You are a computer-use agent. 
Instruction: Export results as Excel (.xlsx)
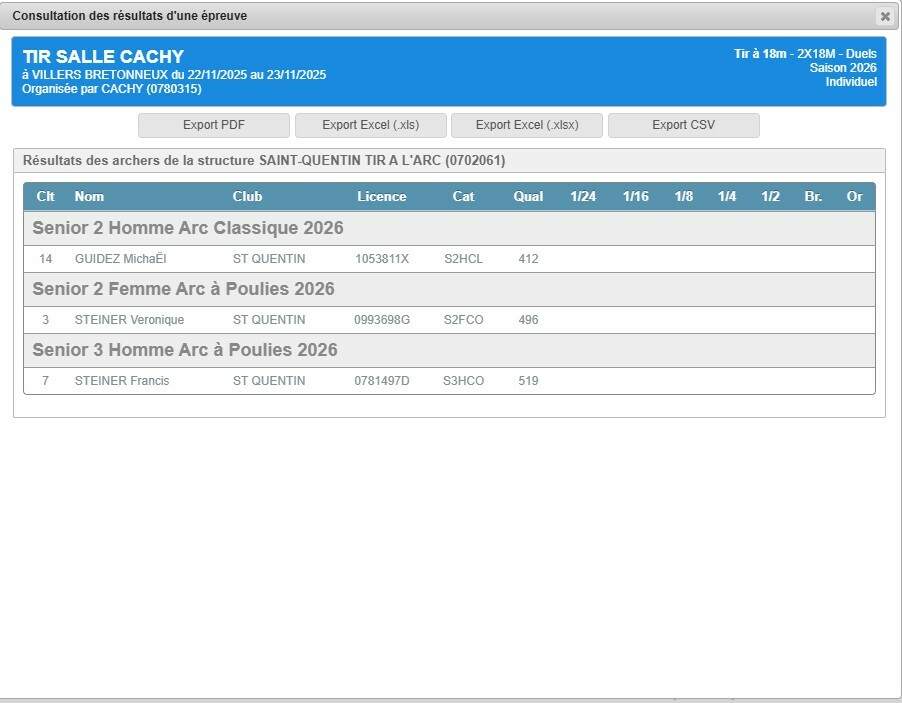click(x=526, y=125)
